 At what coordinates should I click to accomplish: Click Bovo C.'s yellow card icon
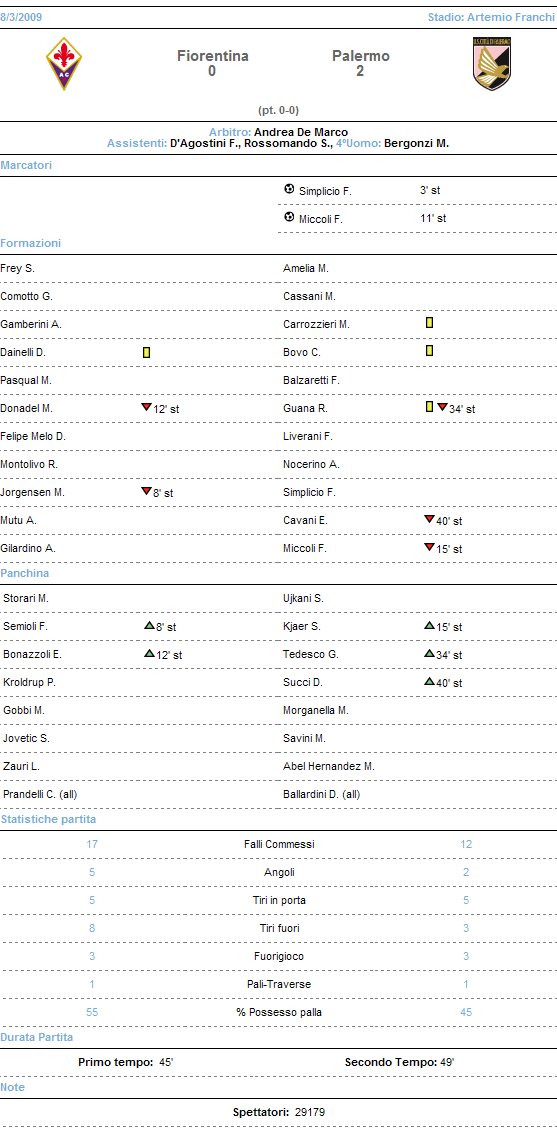click(429, 351)
